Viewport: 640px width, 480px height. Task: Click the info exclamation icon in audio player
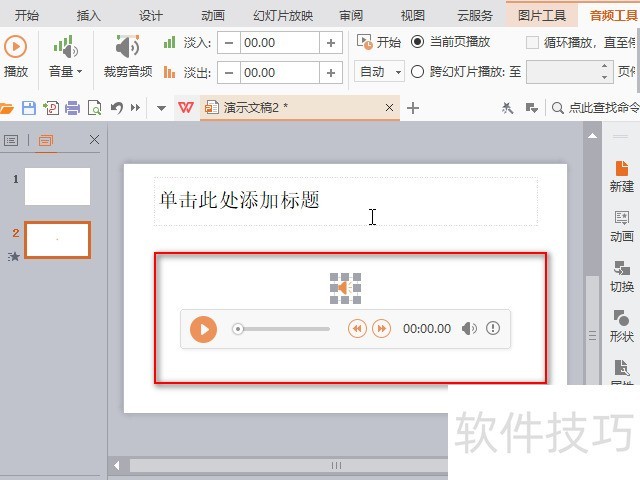click(x=493, y=328)
